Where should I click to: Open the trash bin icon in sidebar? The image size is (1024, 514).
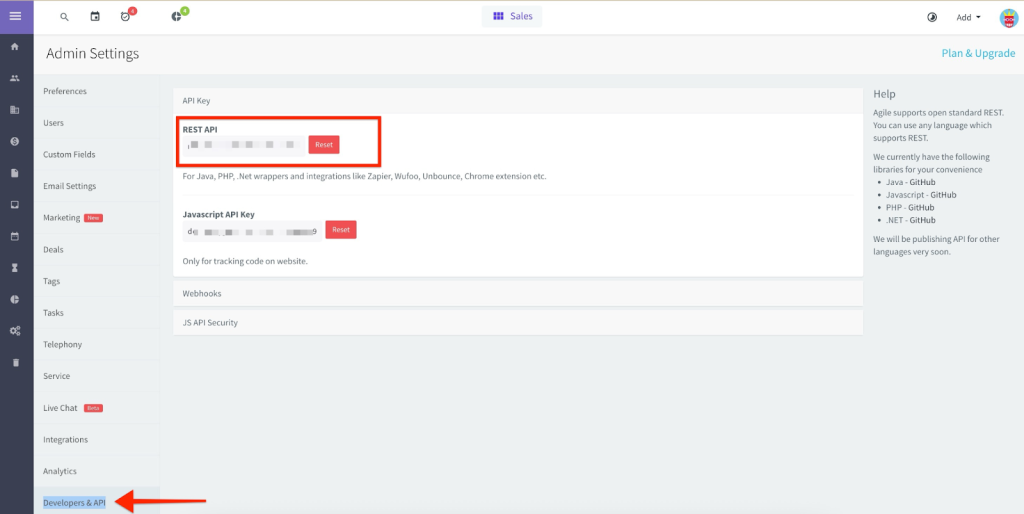[15, 362]
